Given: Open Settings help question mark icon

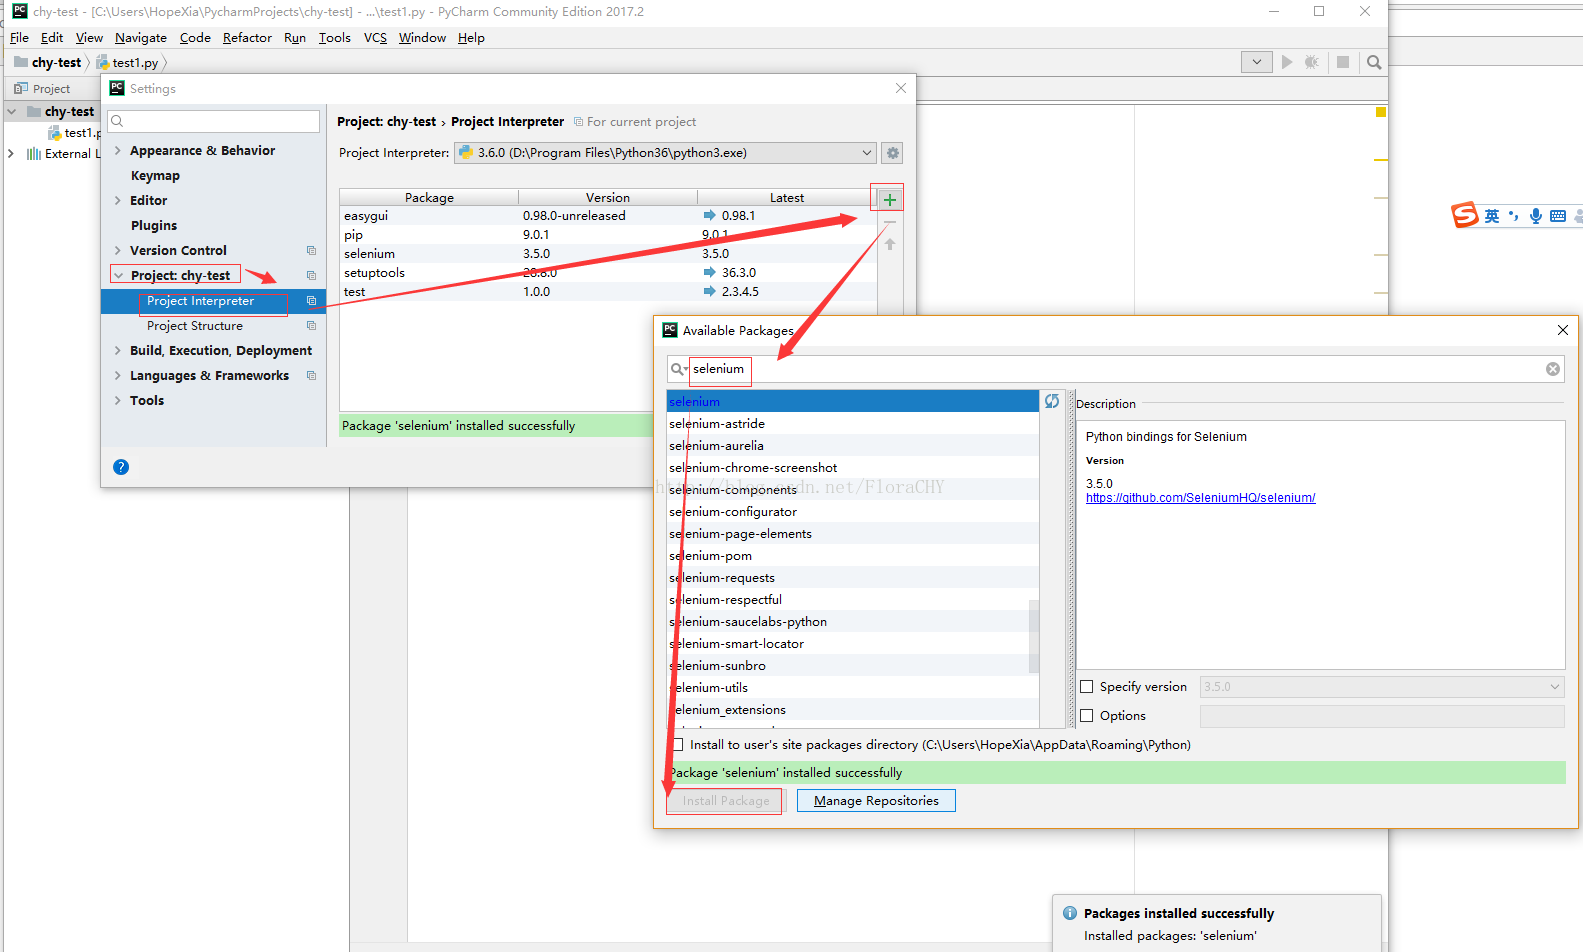Looking at the screenshot, I should pos(121,467).
